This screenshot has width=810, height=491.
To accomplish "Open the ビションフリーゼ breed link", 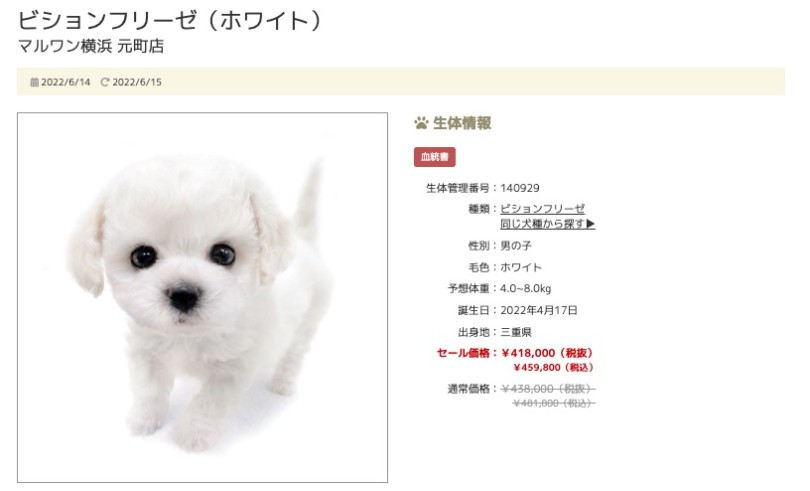I will (x=542, y=209).
